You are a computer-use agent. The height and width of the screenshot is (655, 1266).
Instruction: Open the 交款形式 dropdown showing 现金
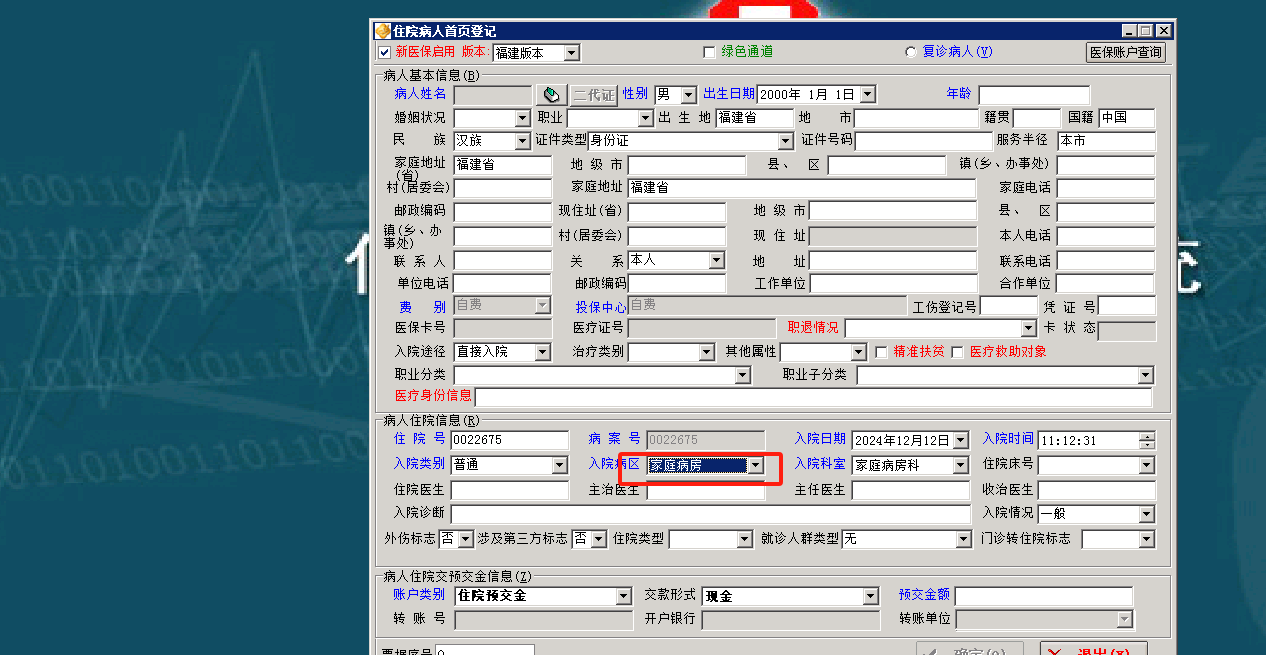pos(870,596)
